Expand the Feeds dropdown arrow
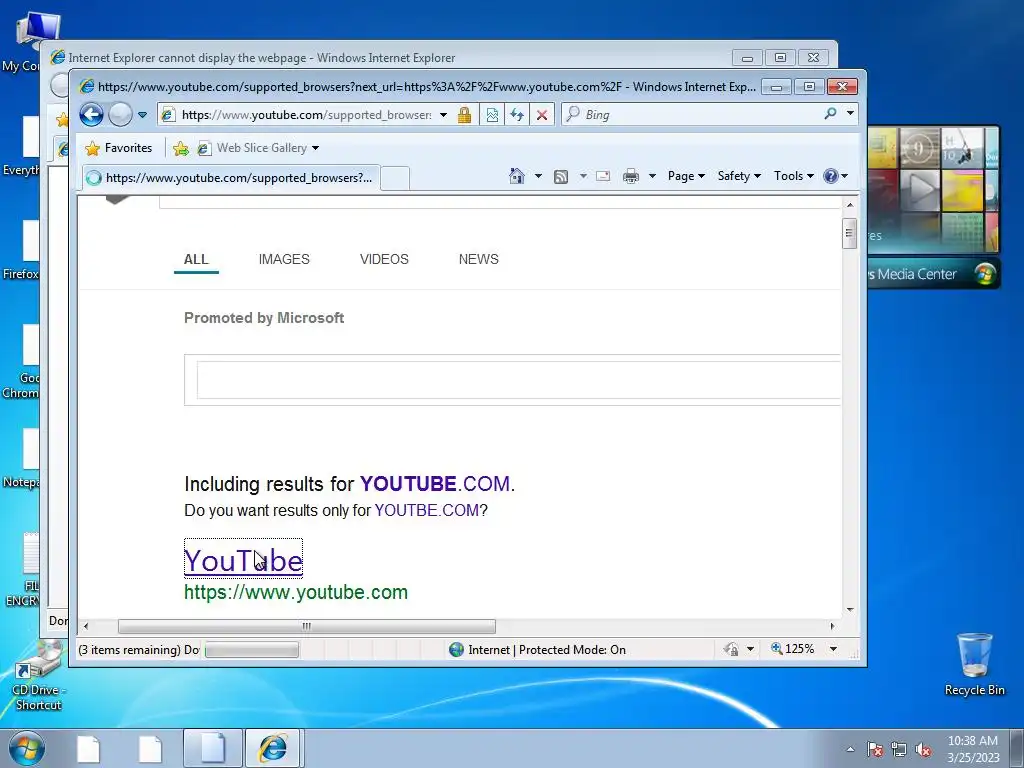The image size is (1024, 768). coord(583,176)
